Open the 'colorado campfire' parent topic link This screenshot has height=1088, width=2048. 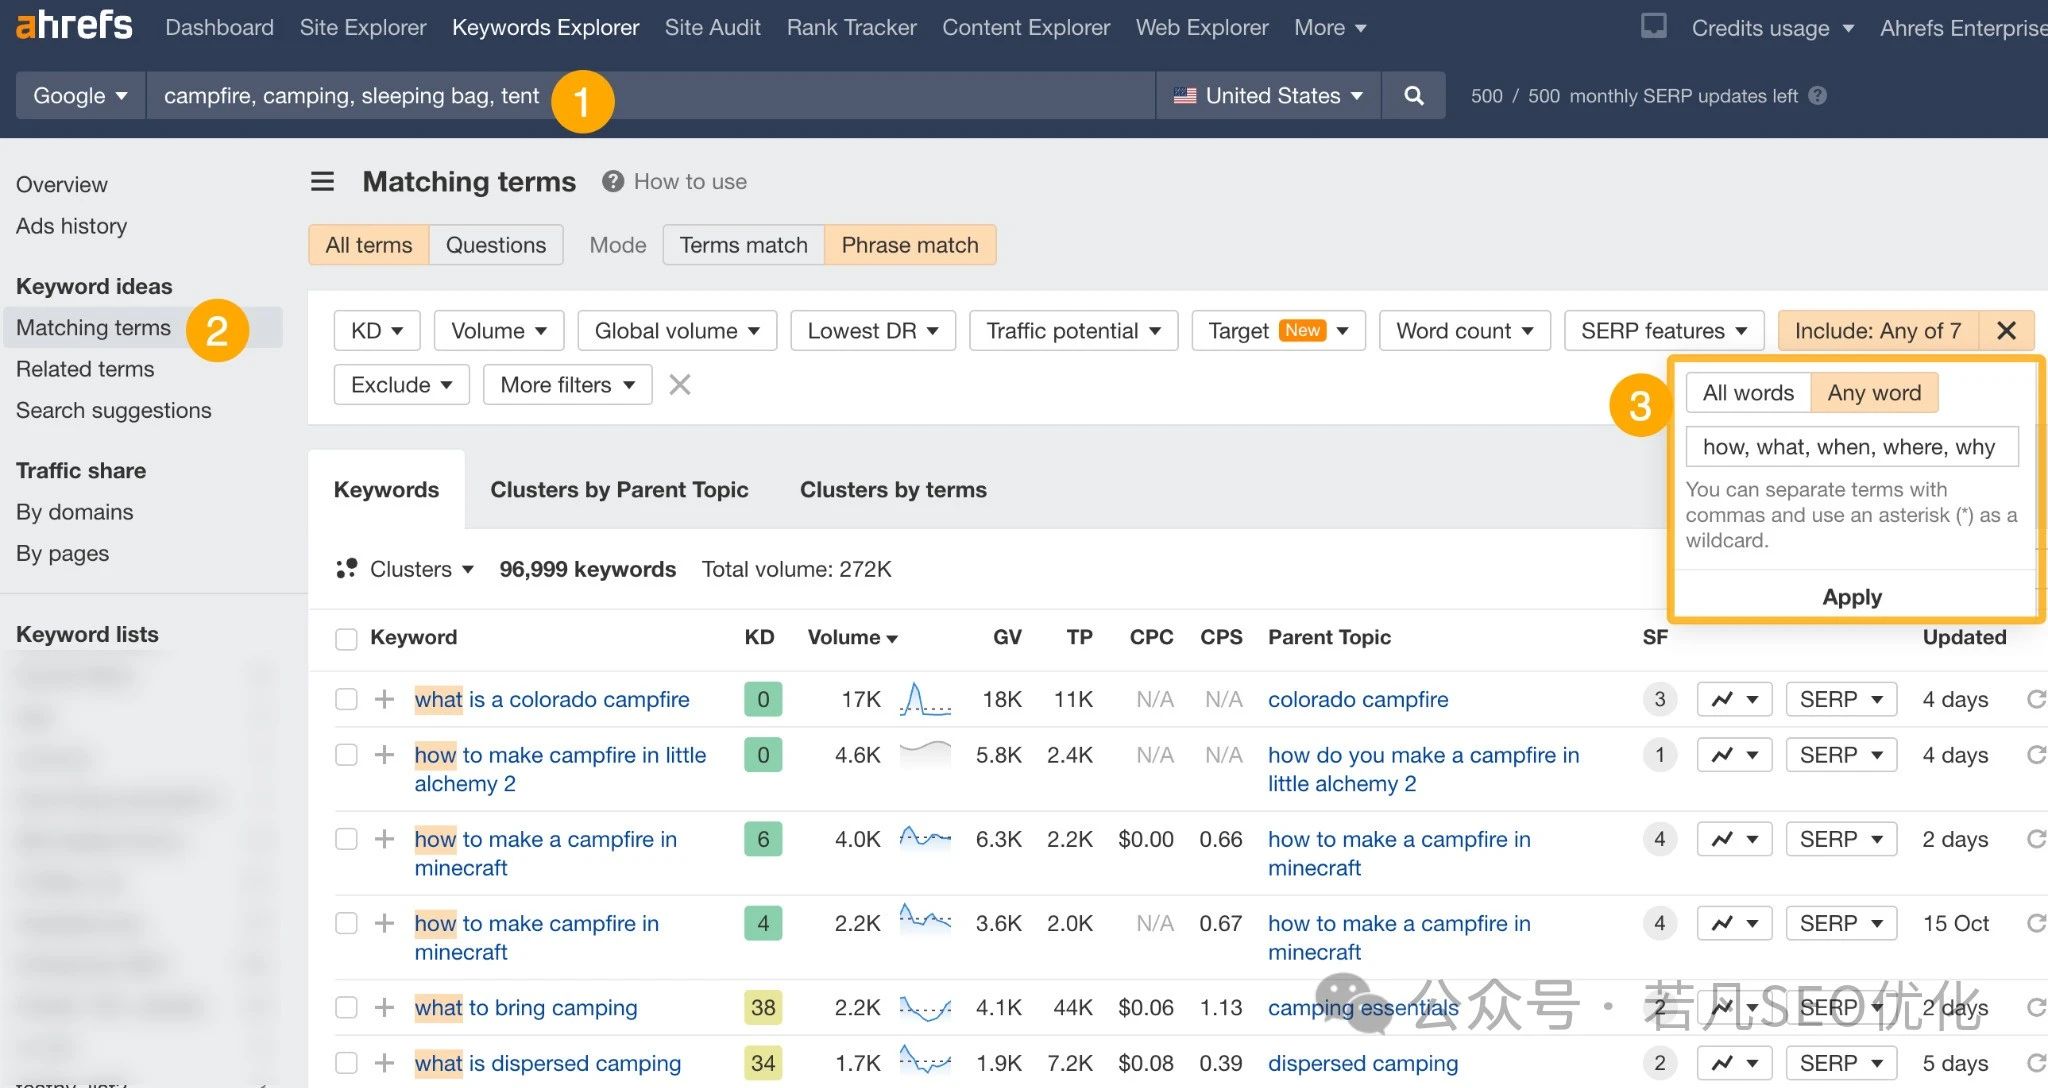(1358, 699)
